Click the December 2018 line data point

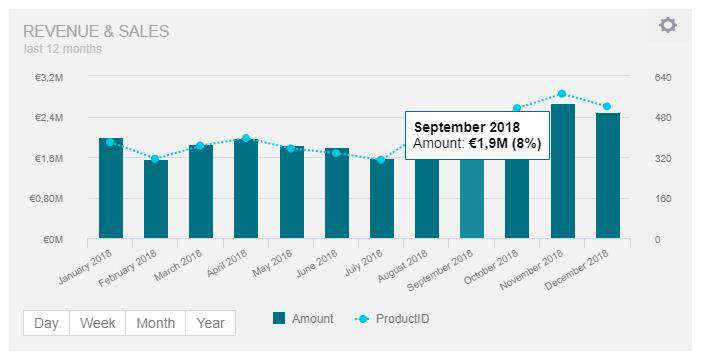[x=607, y=107]
